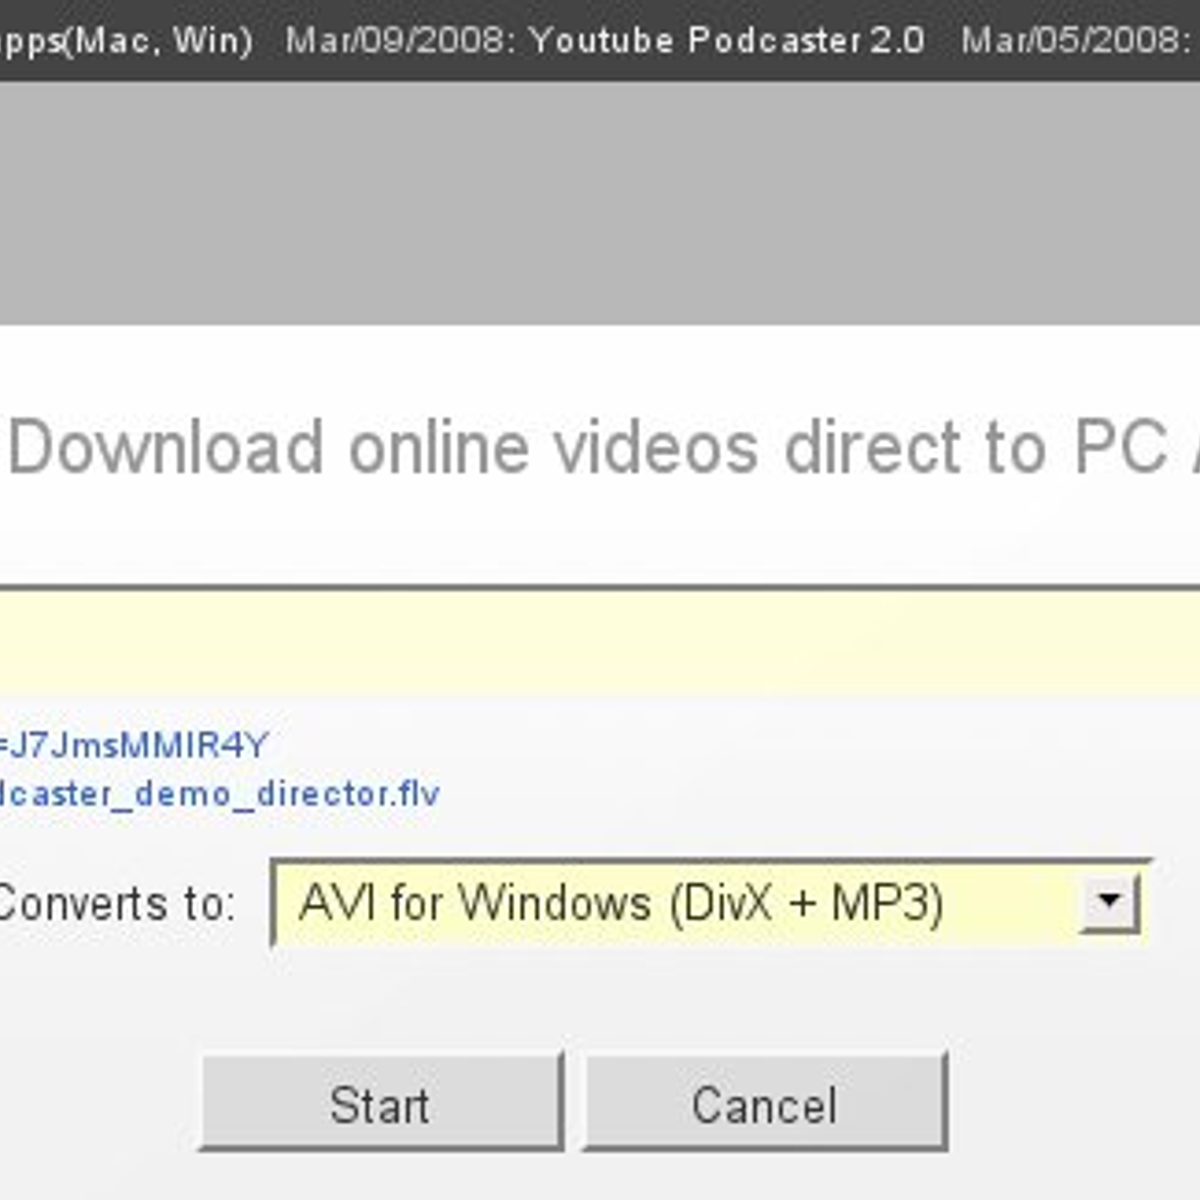The height and width of the screenshot is (1200, 1200).
Task: Click the word Download in the heading
Action: [166, 447]
